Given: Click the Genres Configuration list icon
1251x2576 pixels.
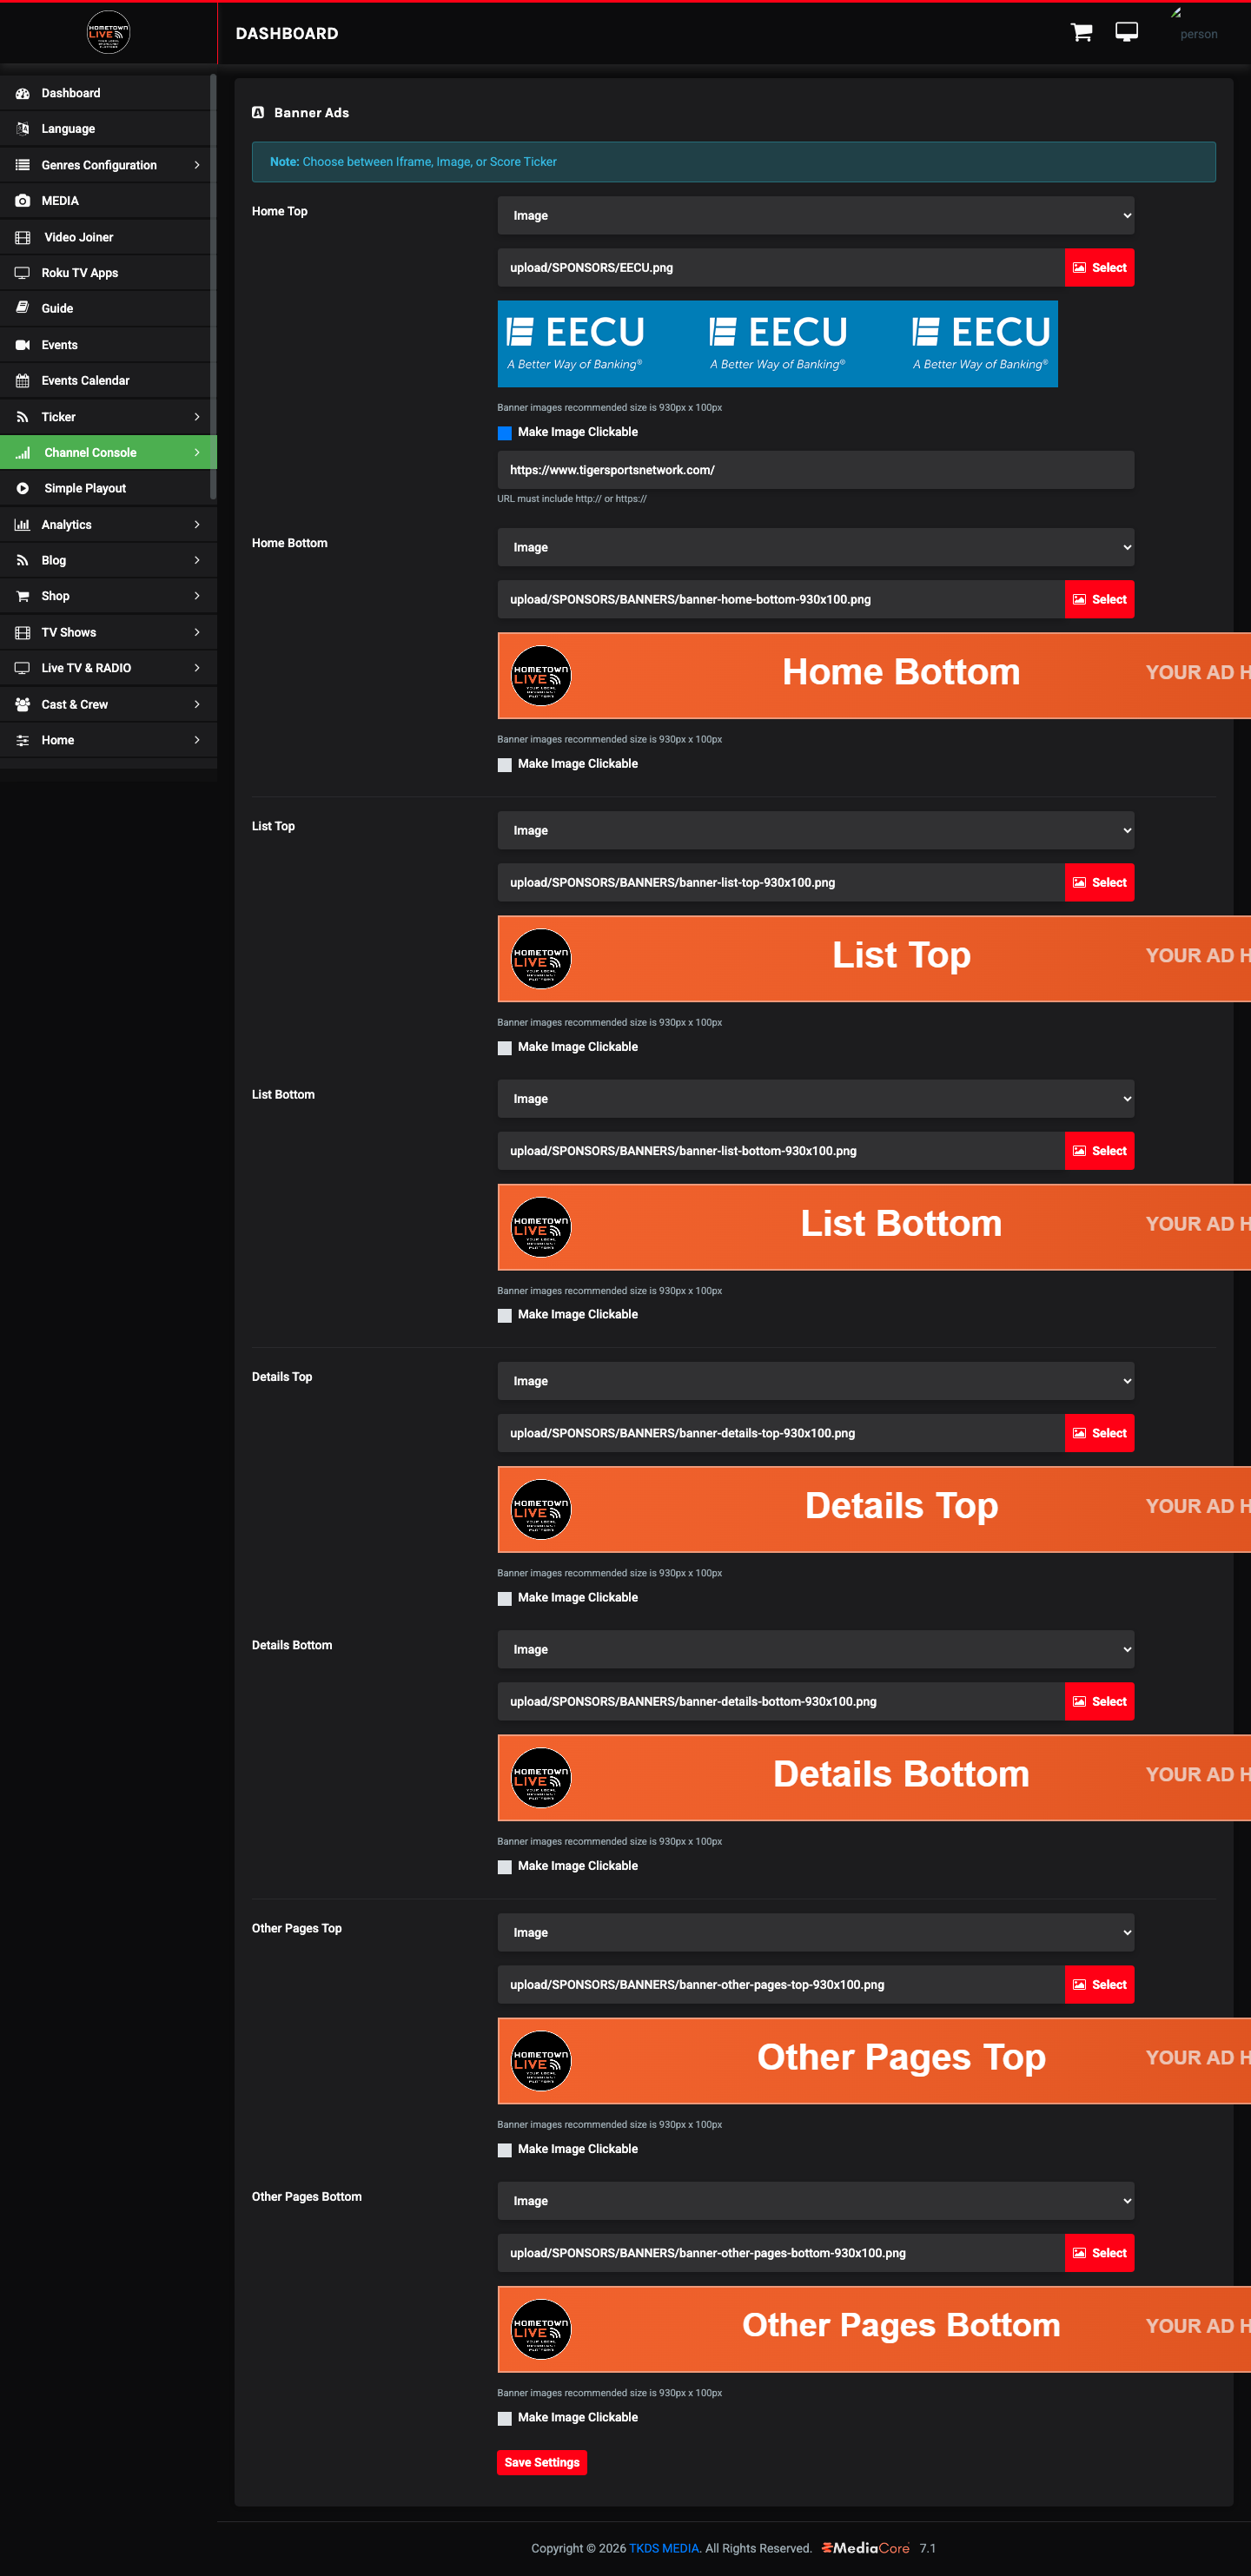Looking at the screenshot, I should pos(22,165).
